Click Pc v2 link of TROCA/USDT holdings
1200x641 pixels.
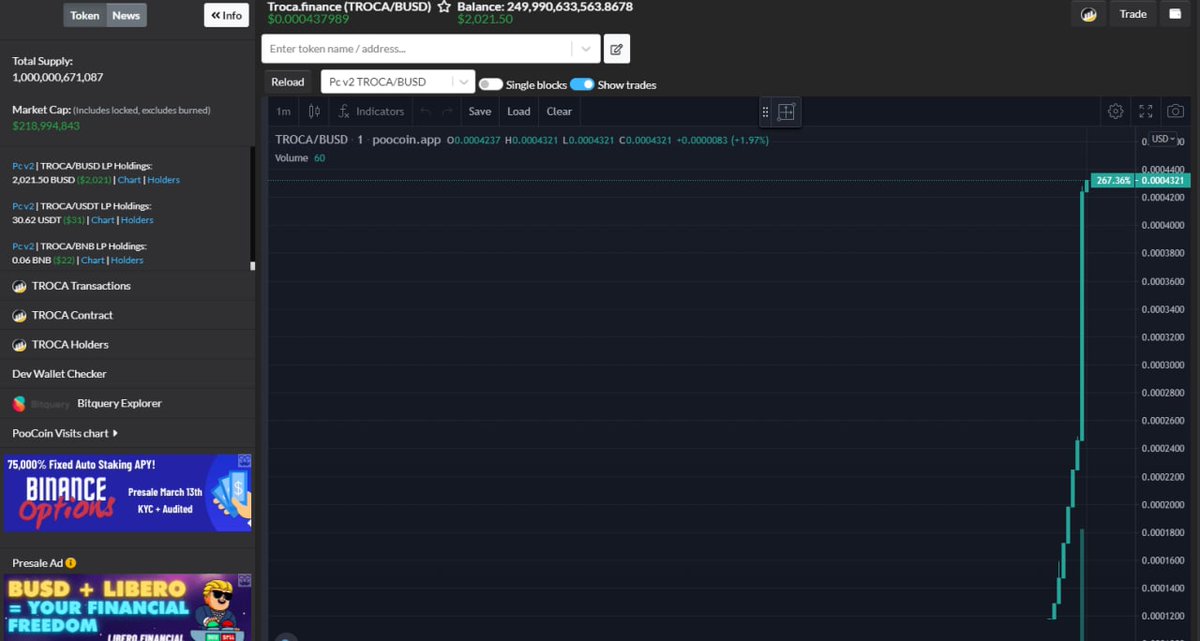22,206
